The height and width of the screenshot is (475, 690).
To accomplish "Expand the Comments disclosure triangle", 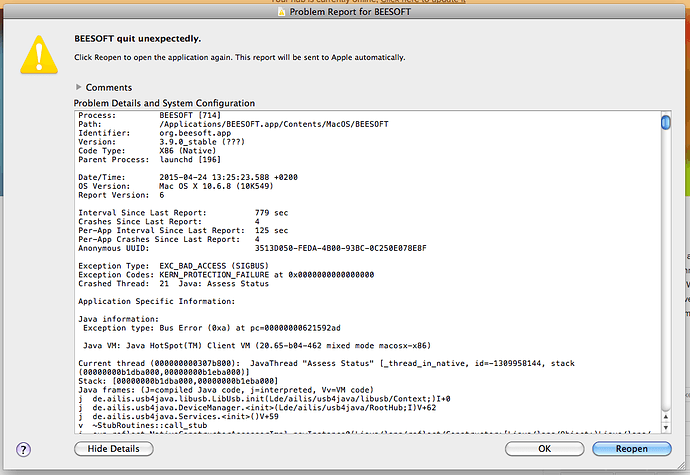I will pyautogui.click(x=78, y=87).
